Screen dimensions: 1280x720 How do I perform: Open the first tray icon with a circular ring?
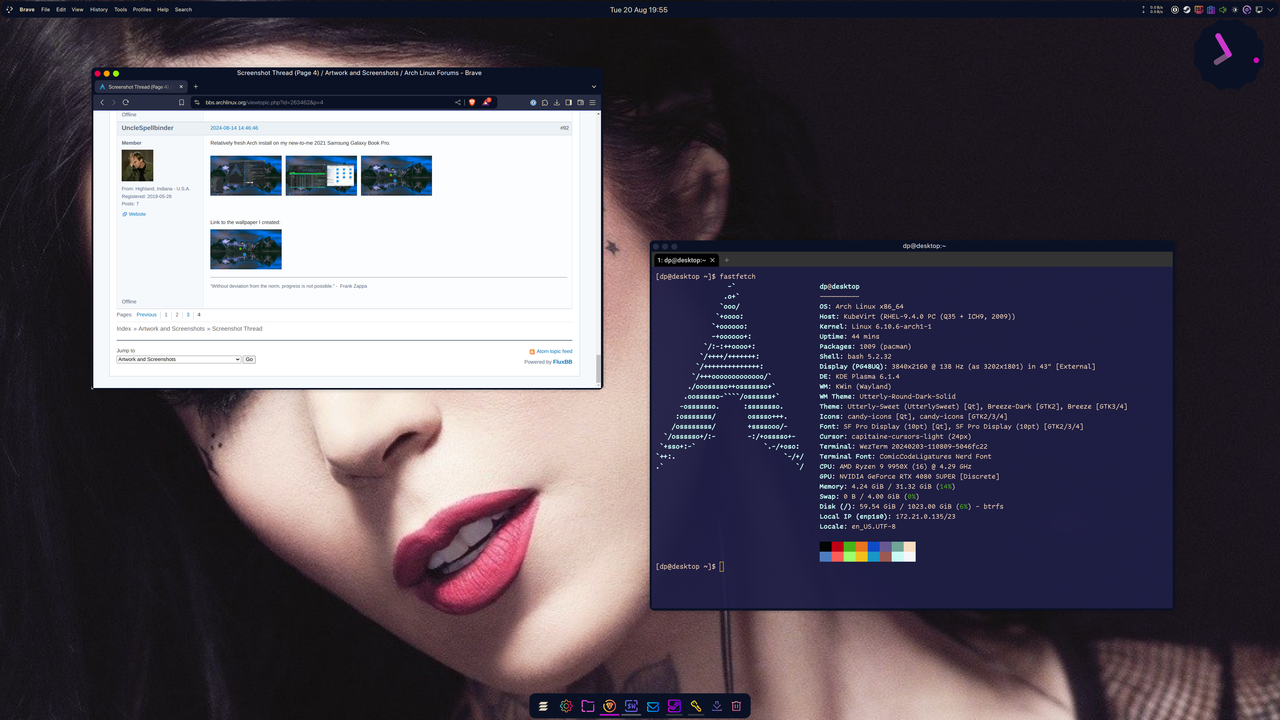point(1175,10)
